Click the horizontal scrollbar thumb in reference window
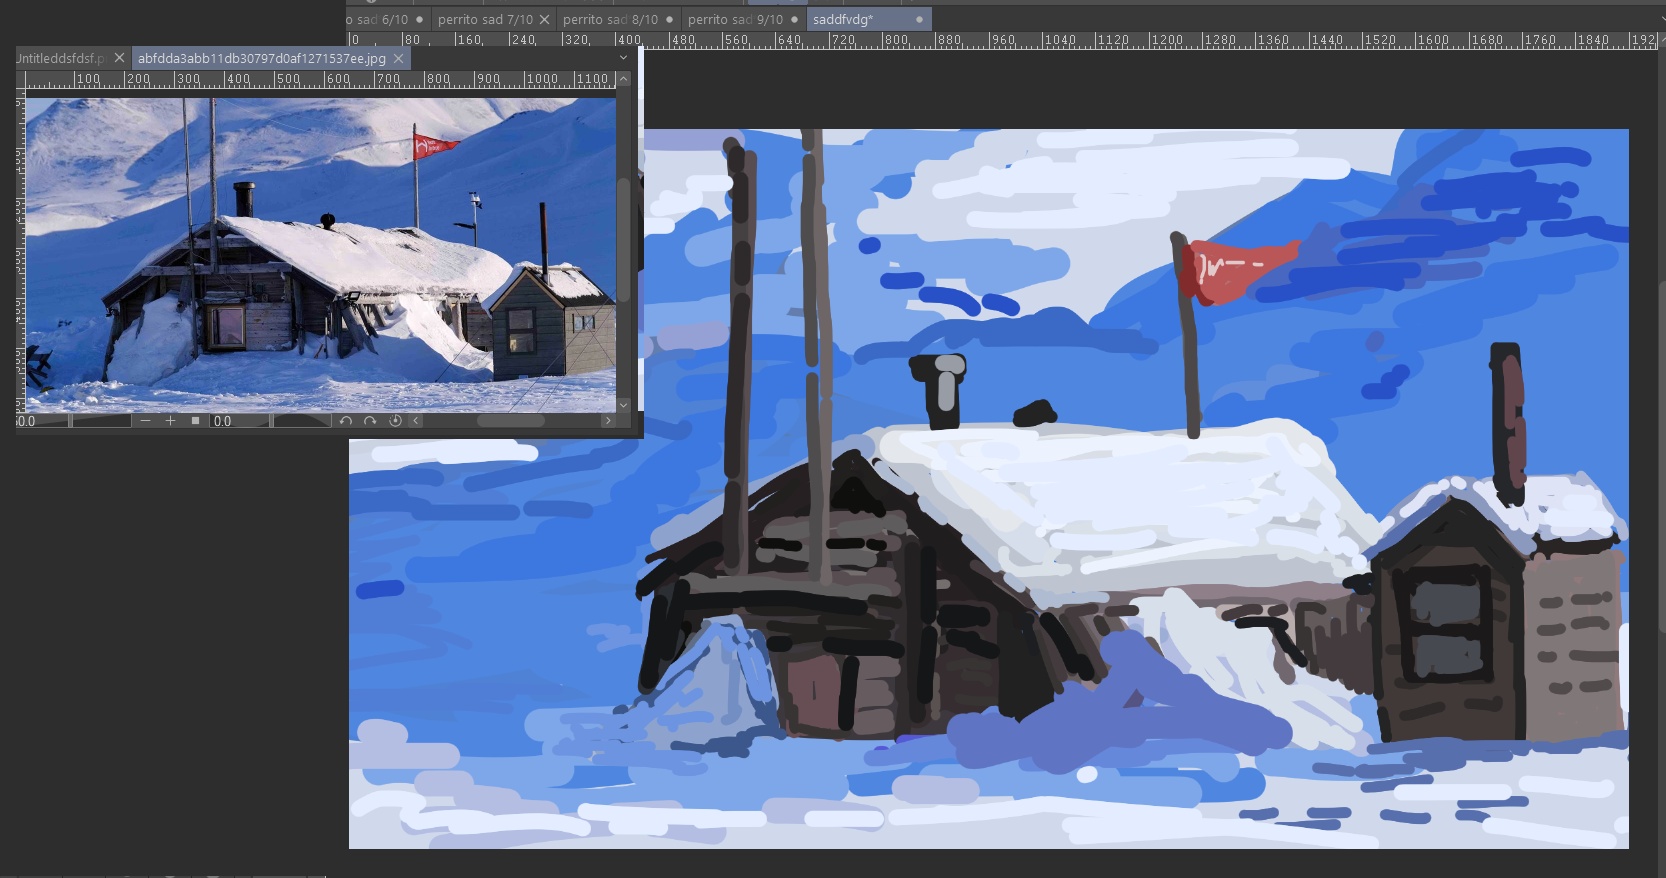1666x878 pixels. pos(511,421)
